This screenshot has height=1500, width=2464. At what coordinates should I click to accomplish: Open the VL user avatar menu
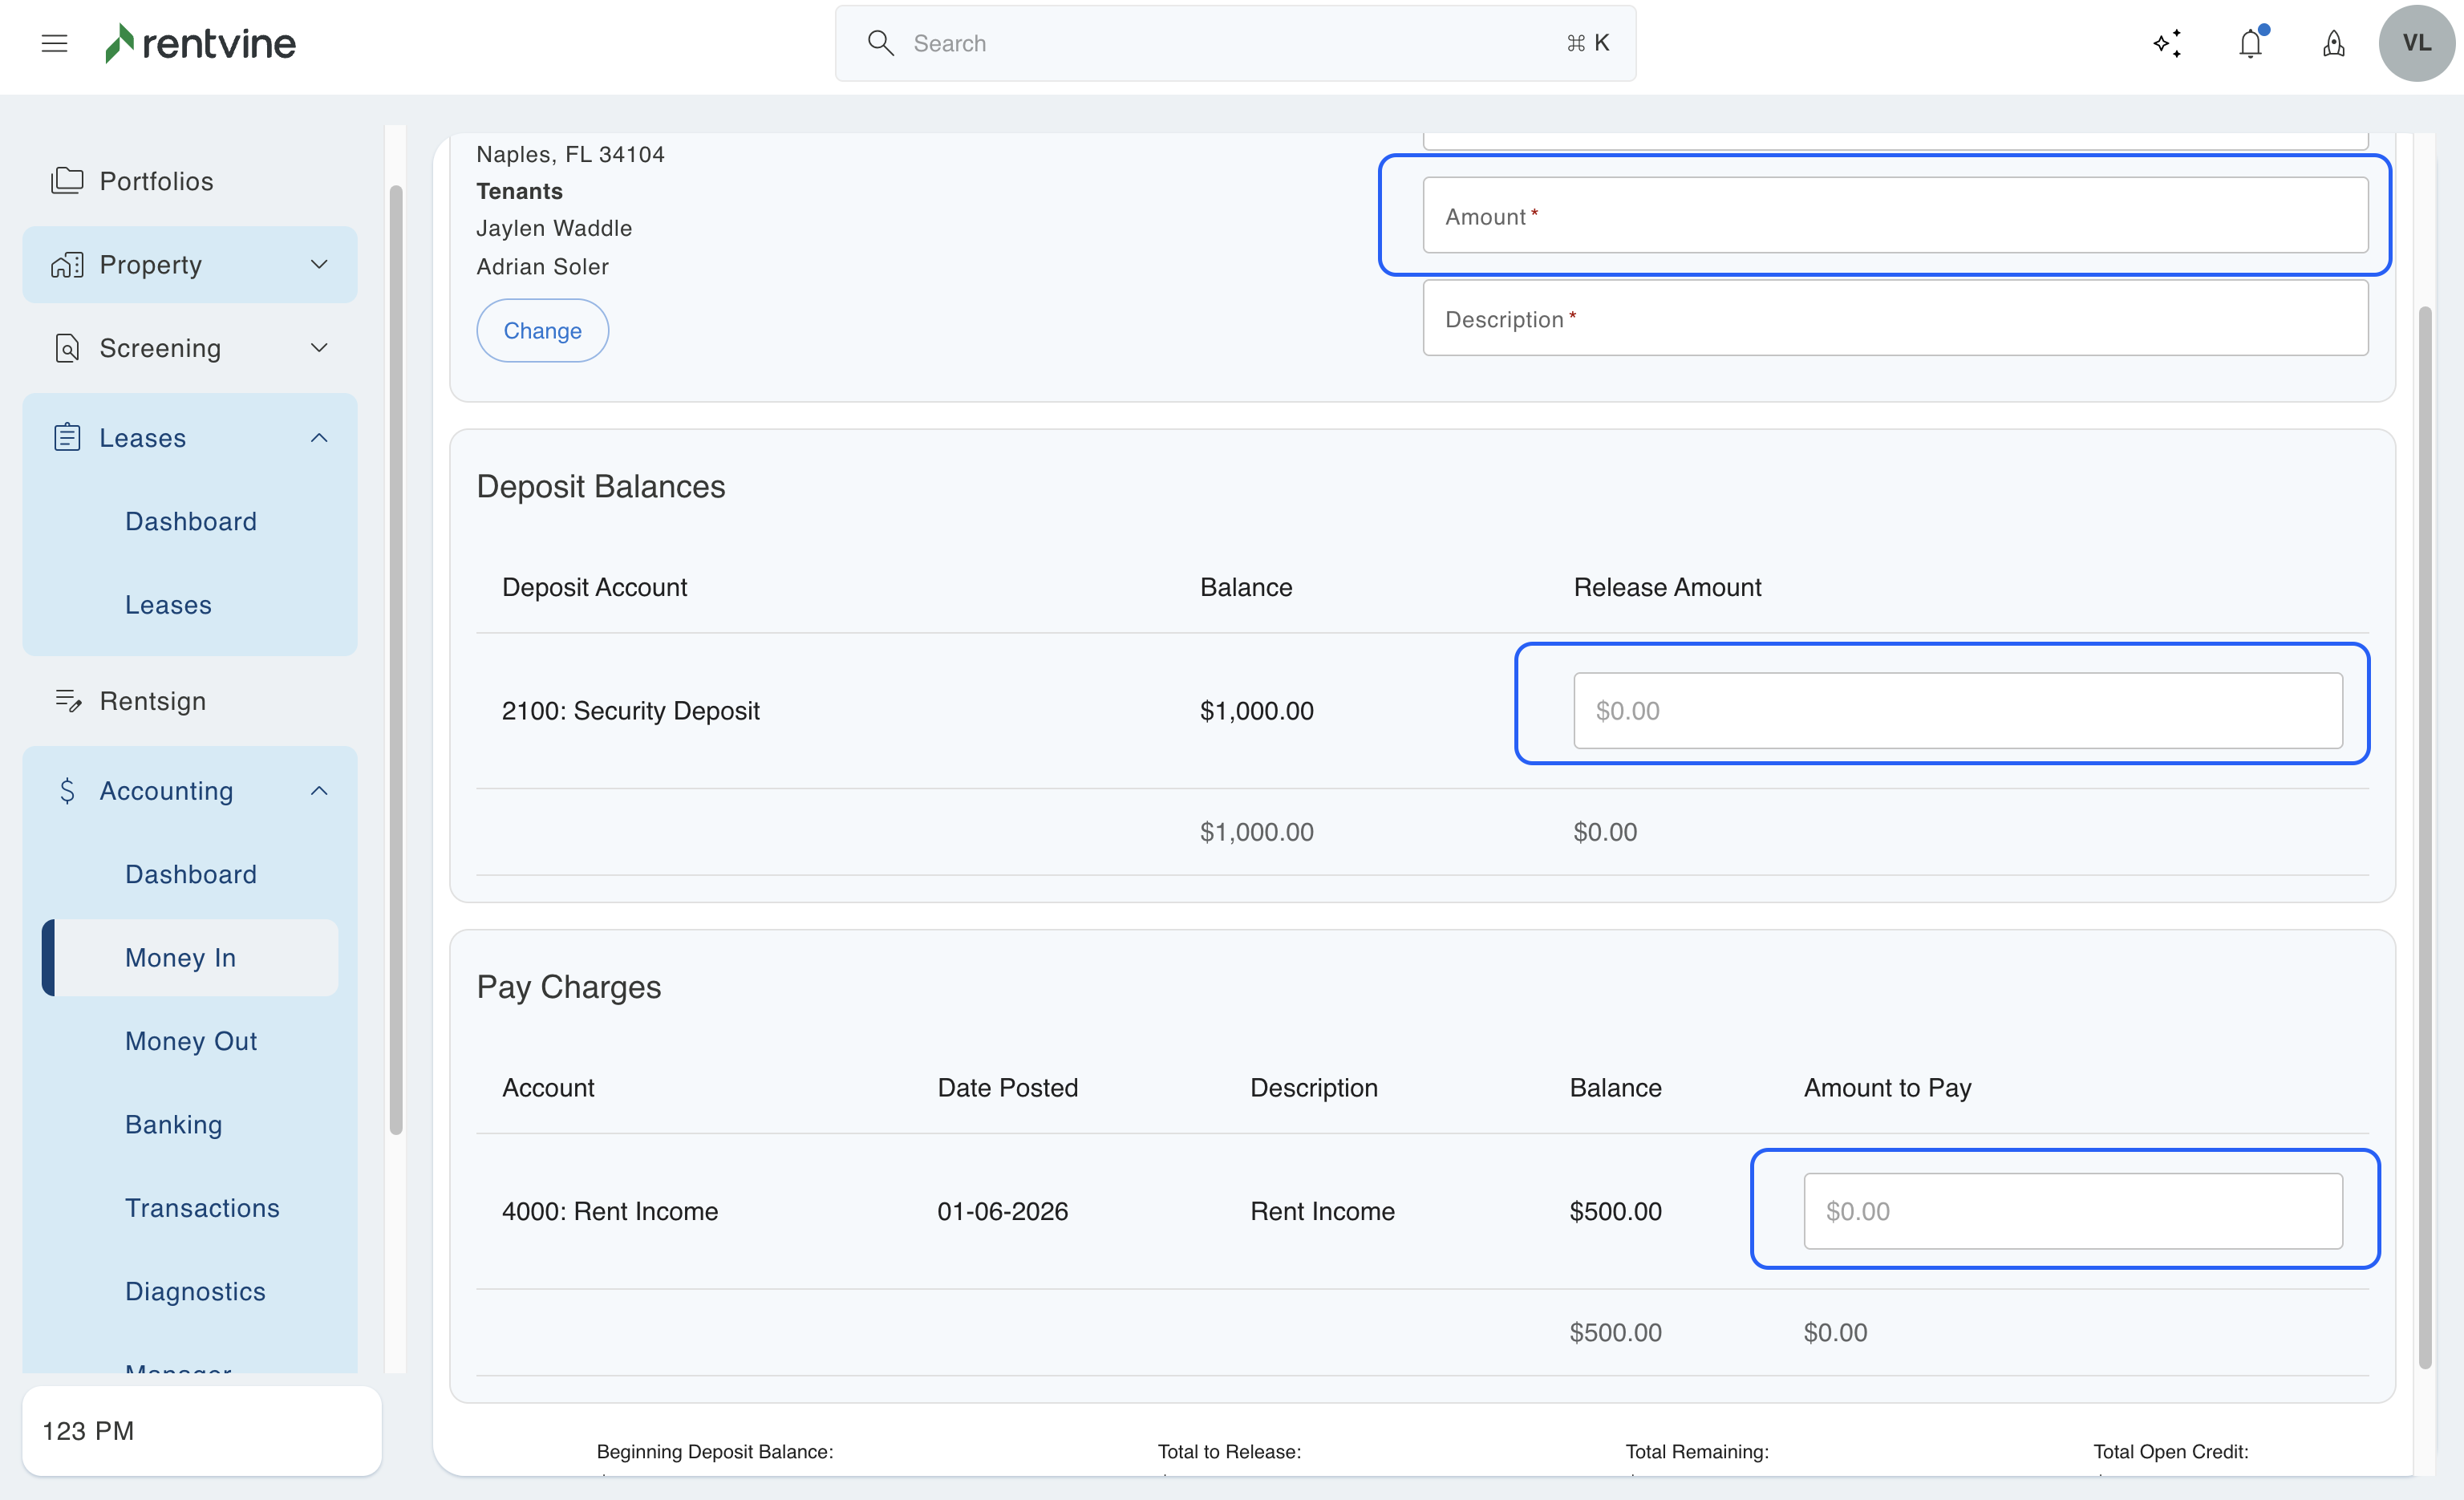2416,43
